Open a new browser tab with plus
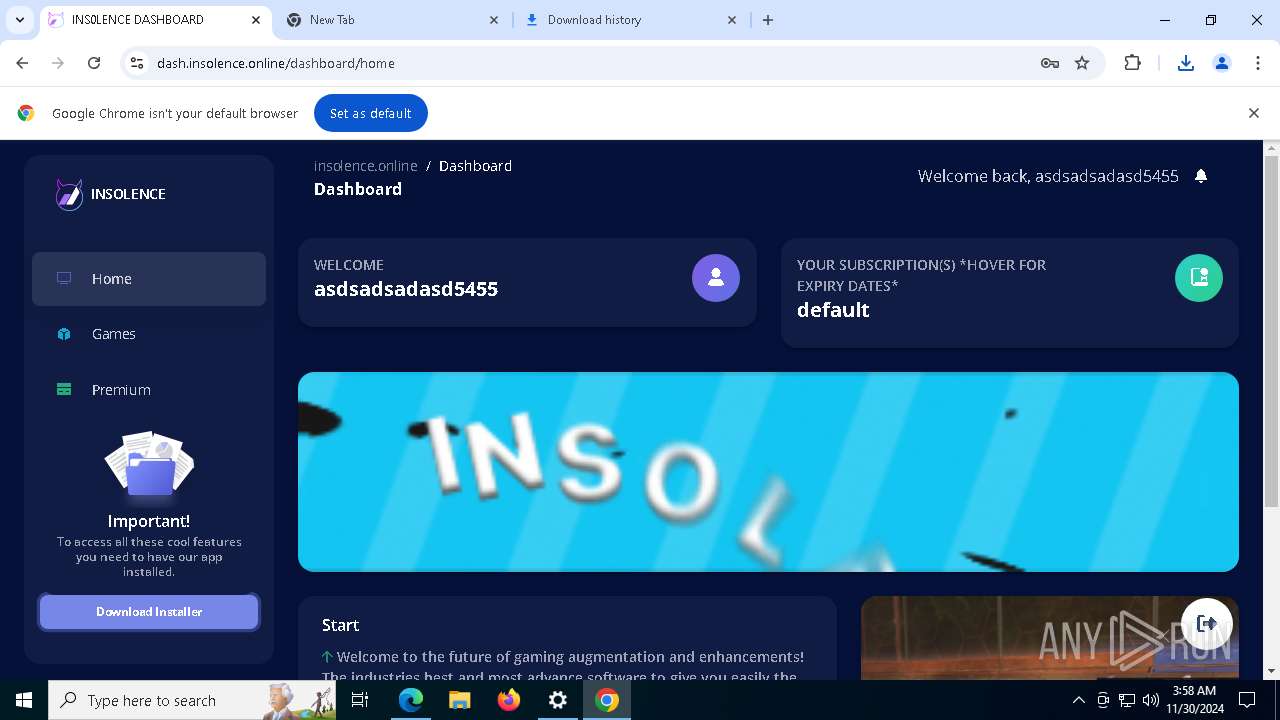Image resolution: width=1280 pixels, height=720 pixels. point(768,20)
